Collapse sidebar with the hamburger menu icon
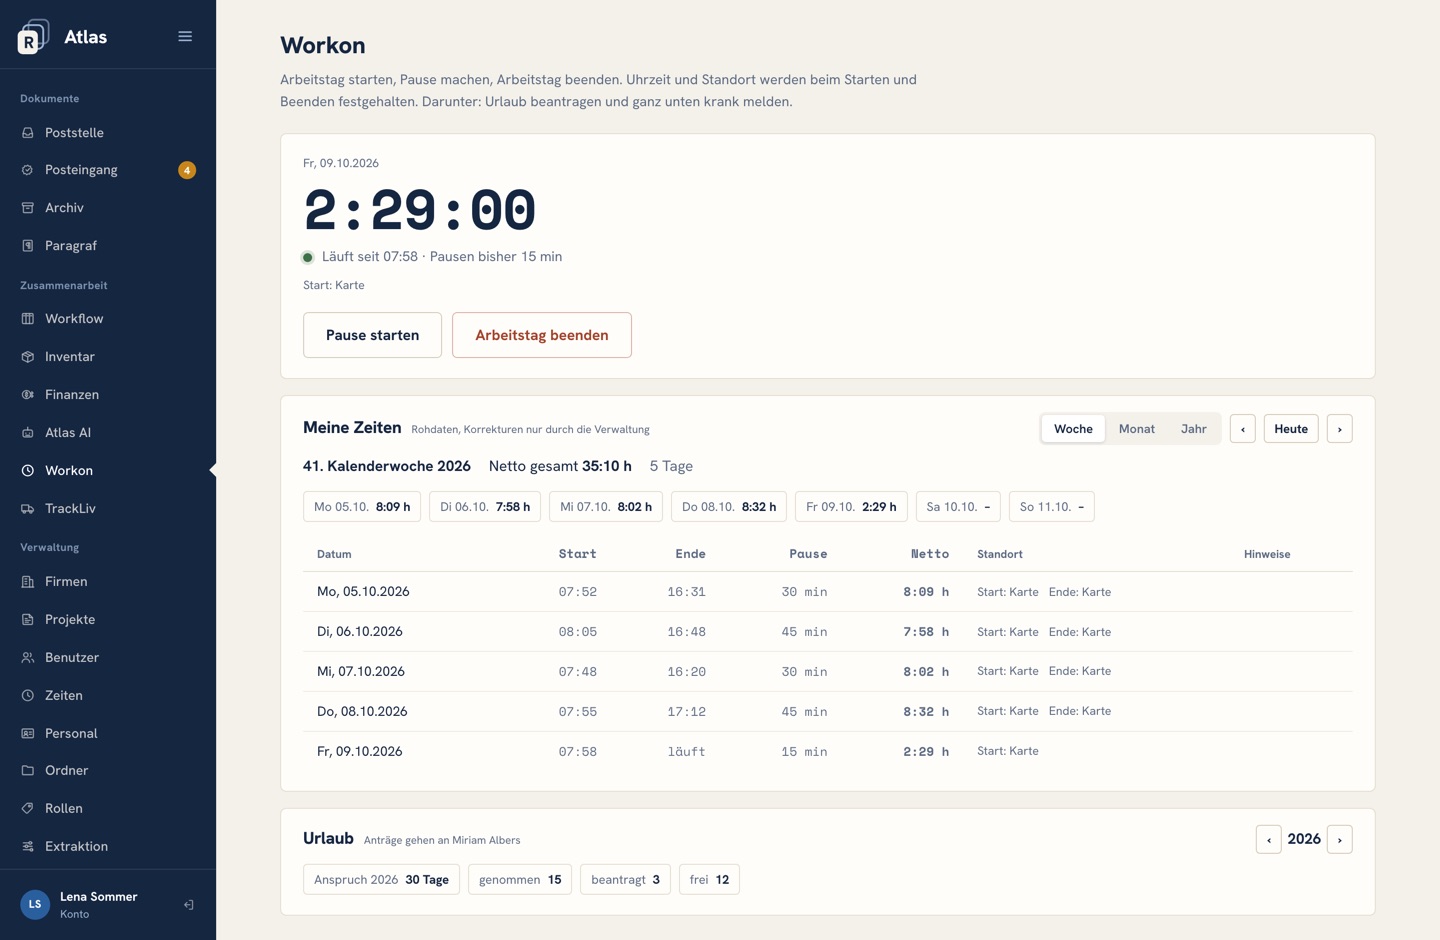 [185, 36]
